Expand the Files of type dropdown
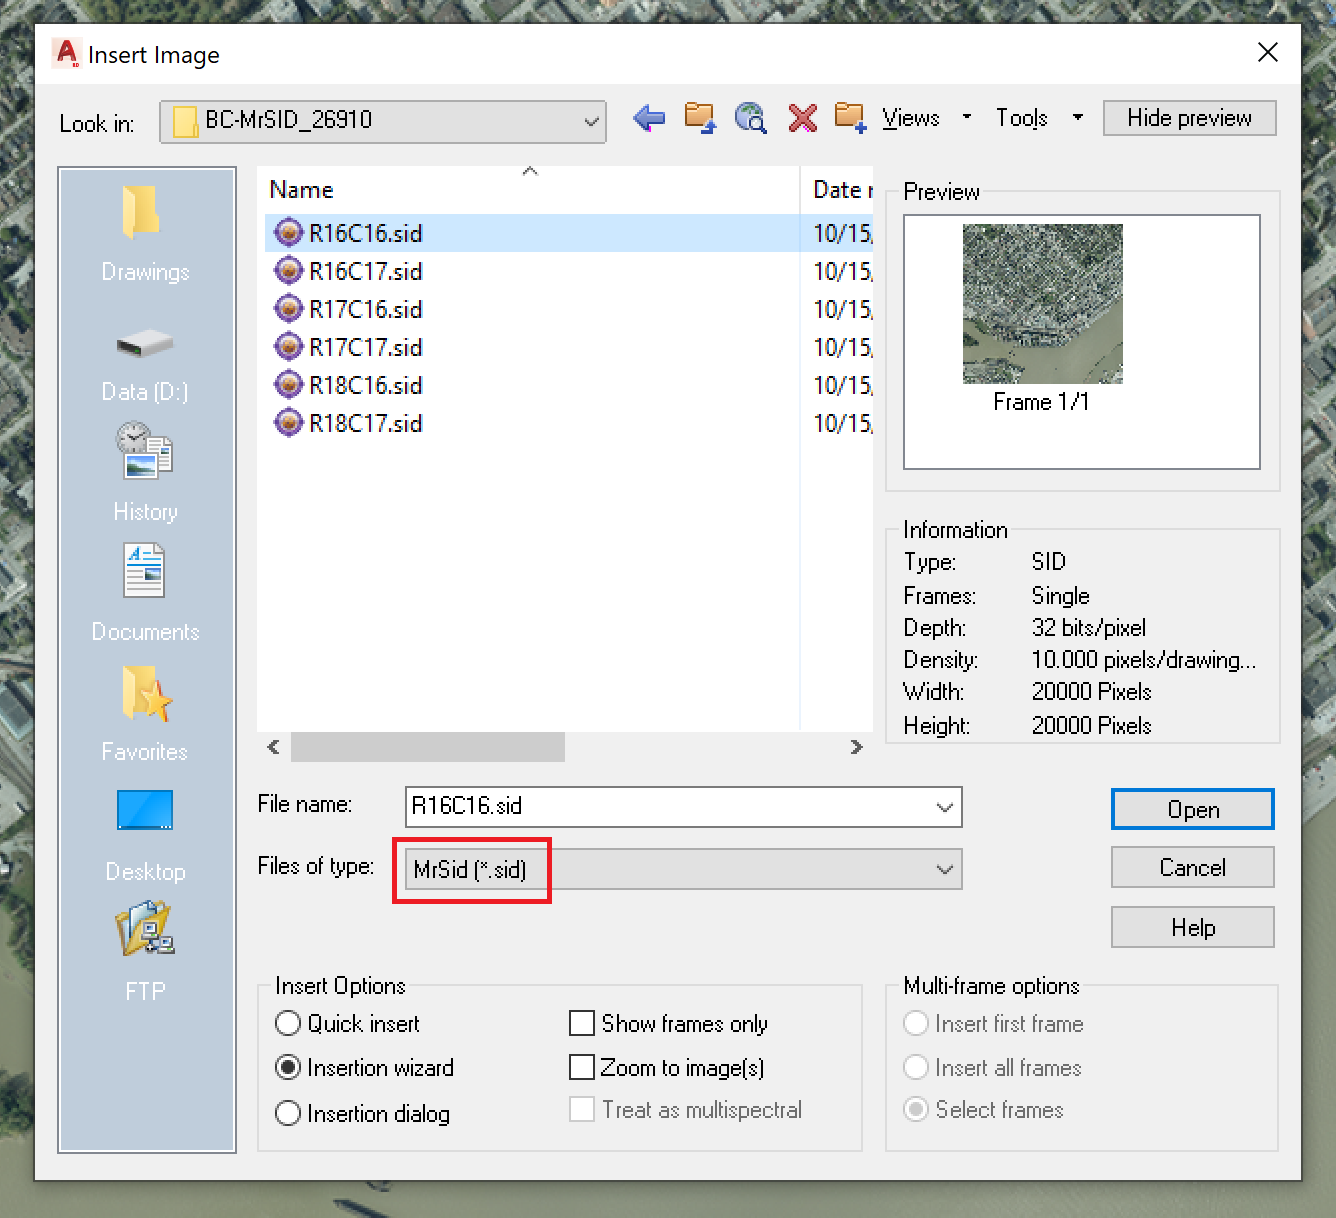This screenshot has width=1336, height=1218. (x=944, y=869)
